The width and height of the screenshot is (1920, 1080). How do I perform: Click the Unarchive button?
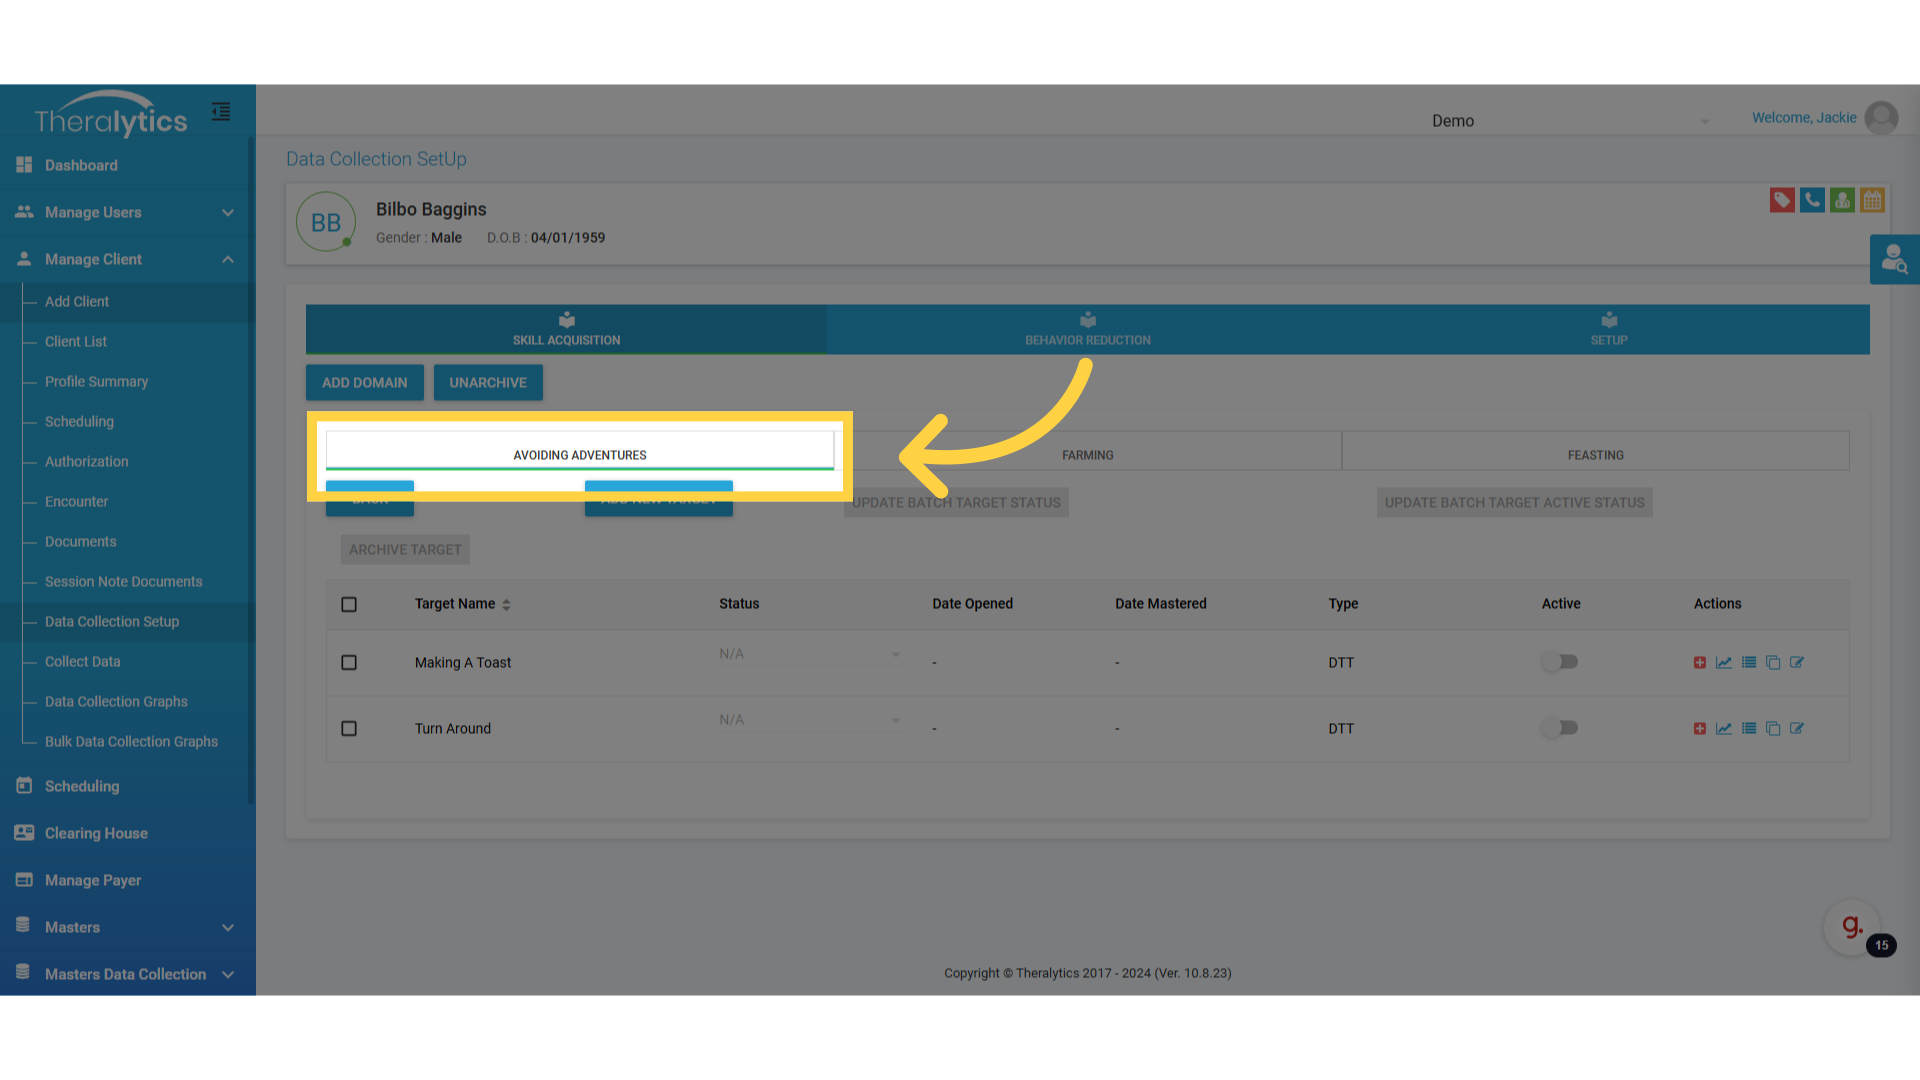click(487, 383)
